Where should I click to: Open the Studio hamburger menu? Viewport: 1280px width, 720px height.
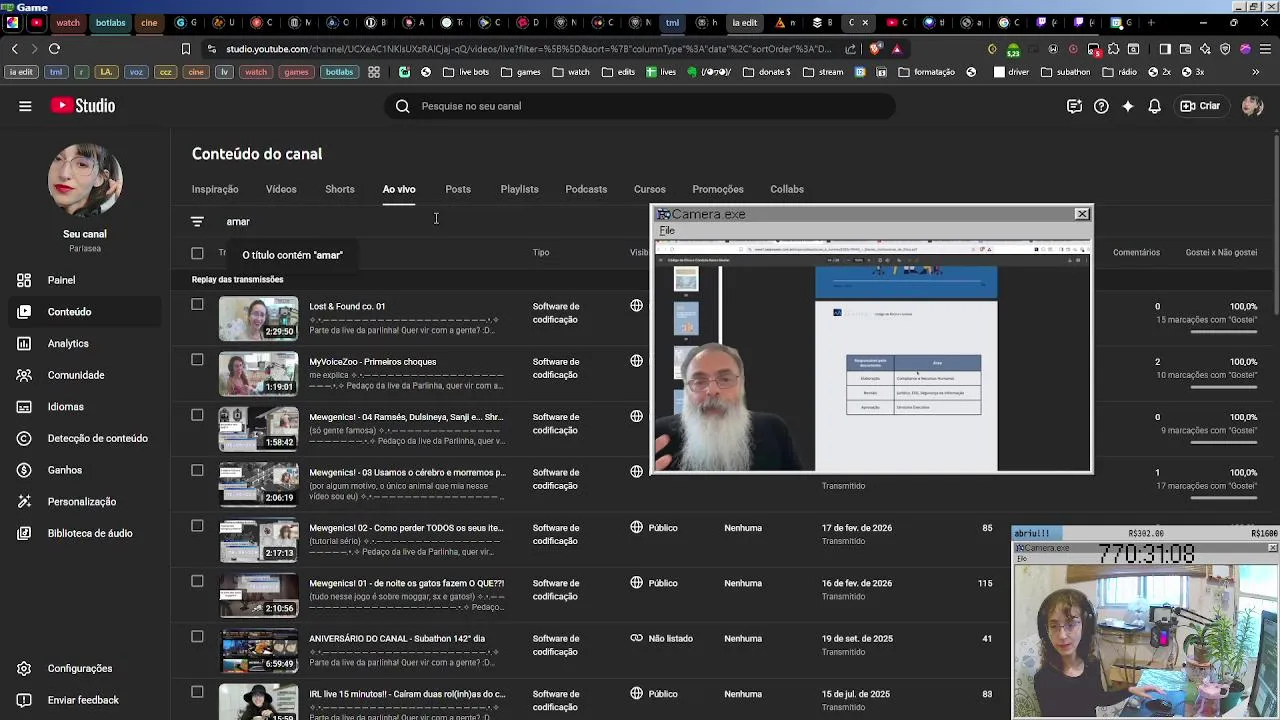click(25, 106)
